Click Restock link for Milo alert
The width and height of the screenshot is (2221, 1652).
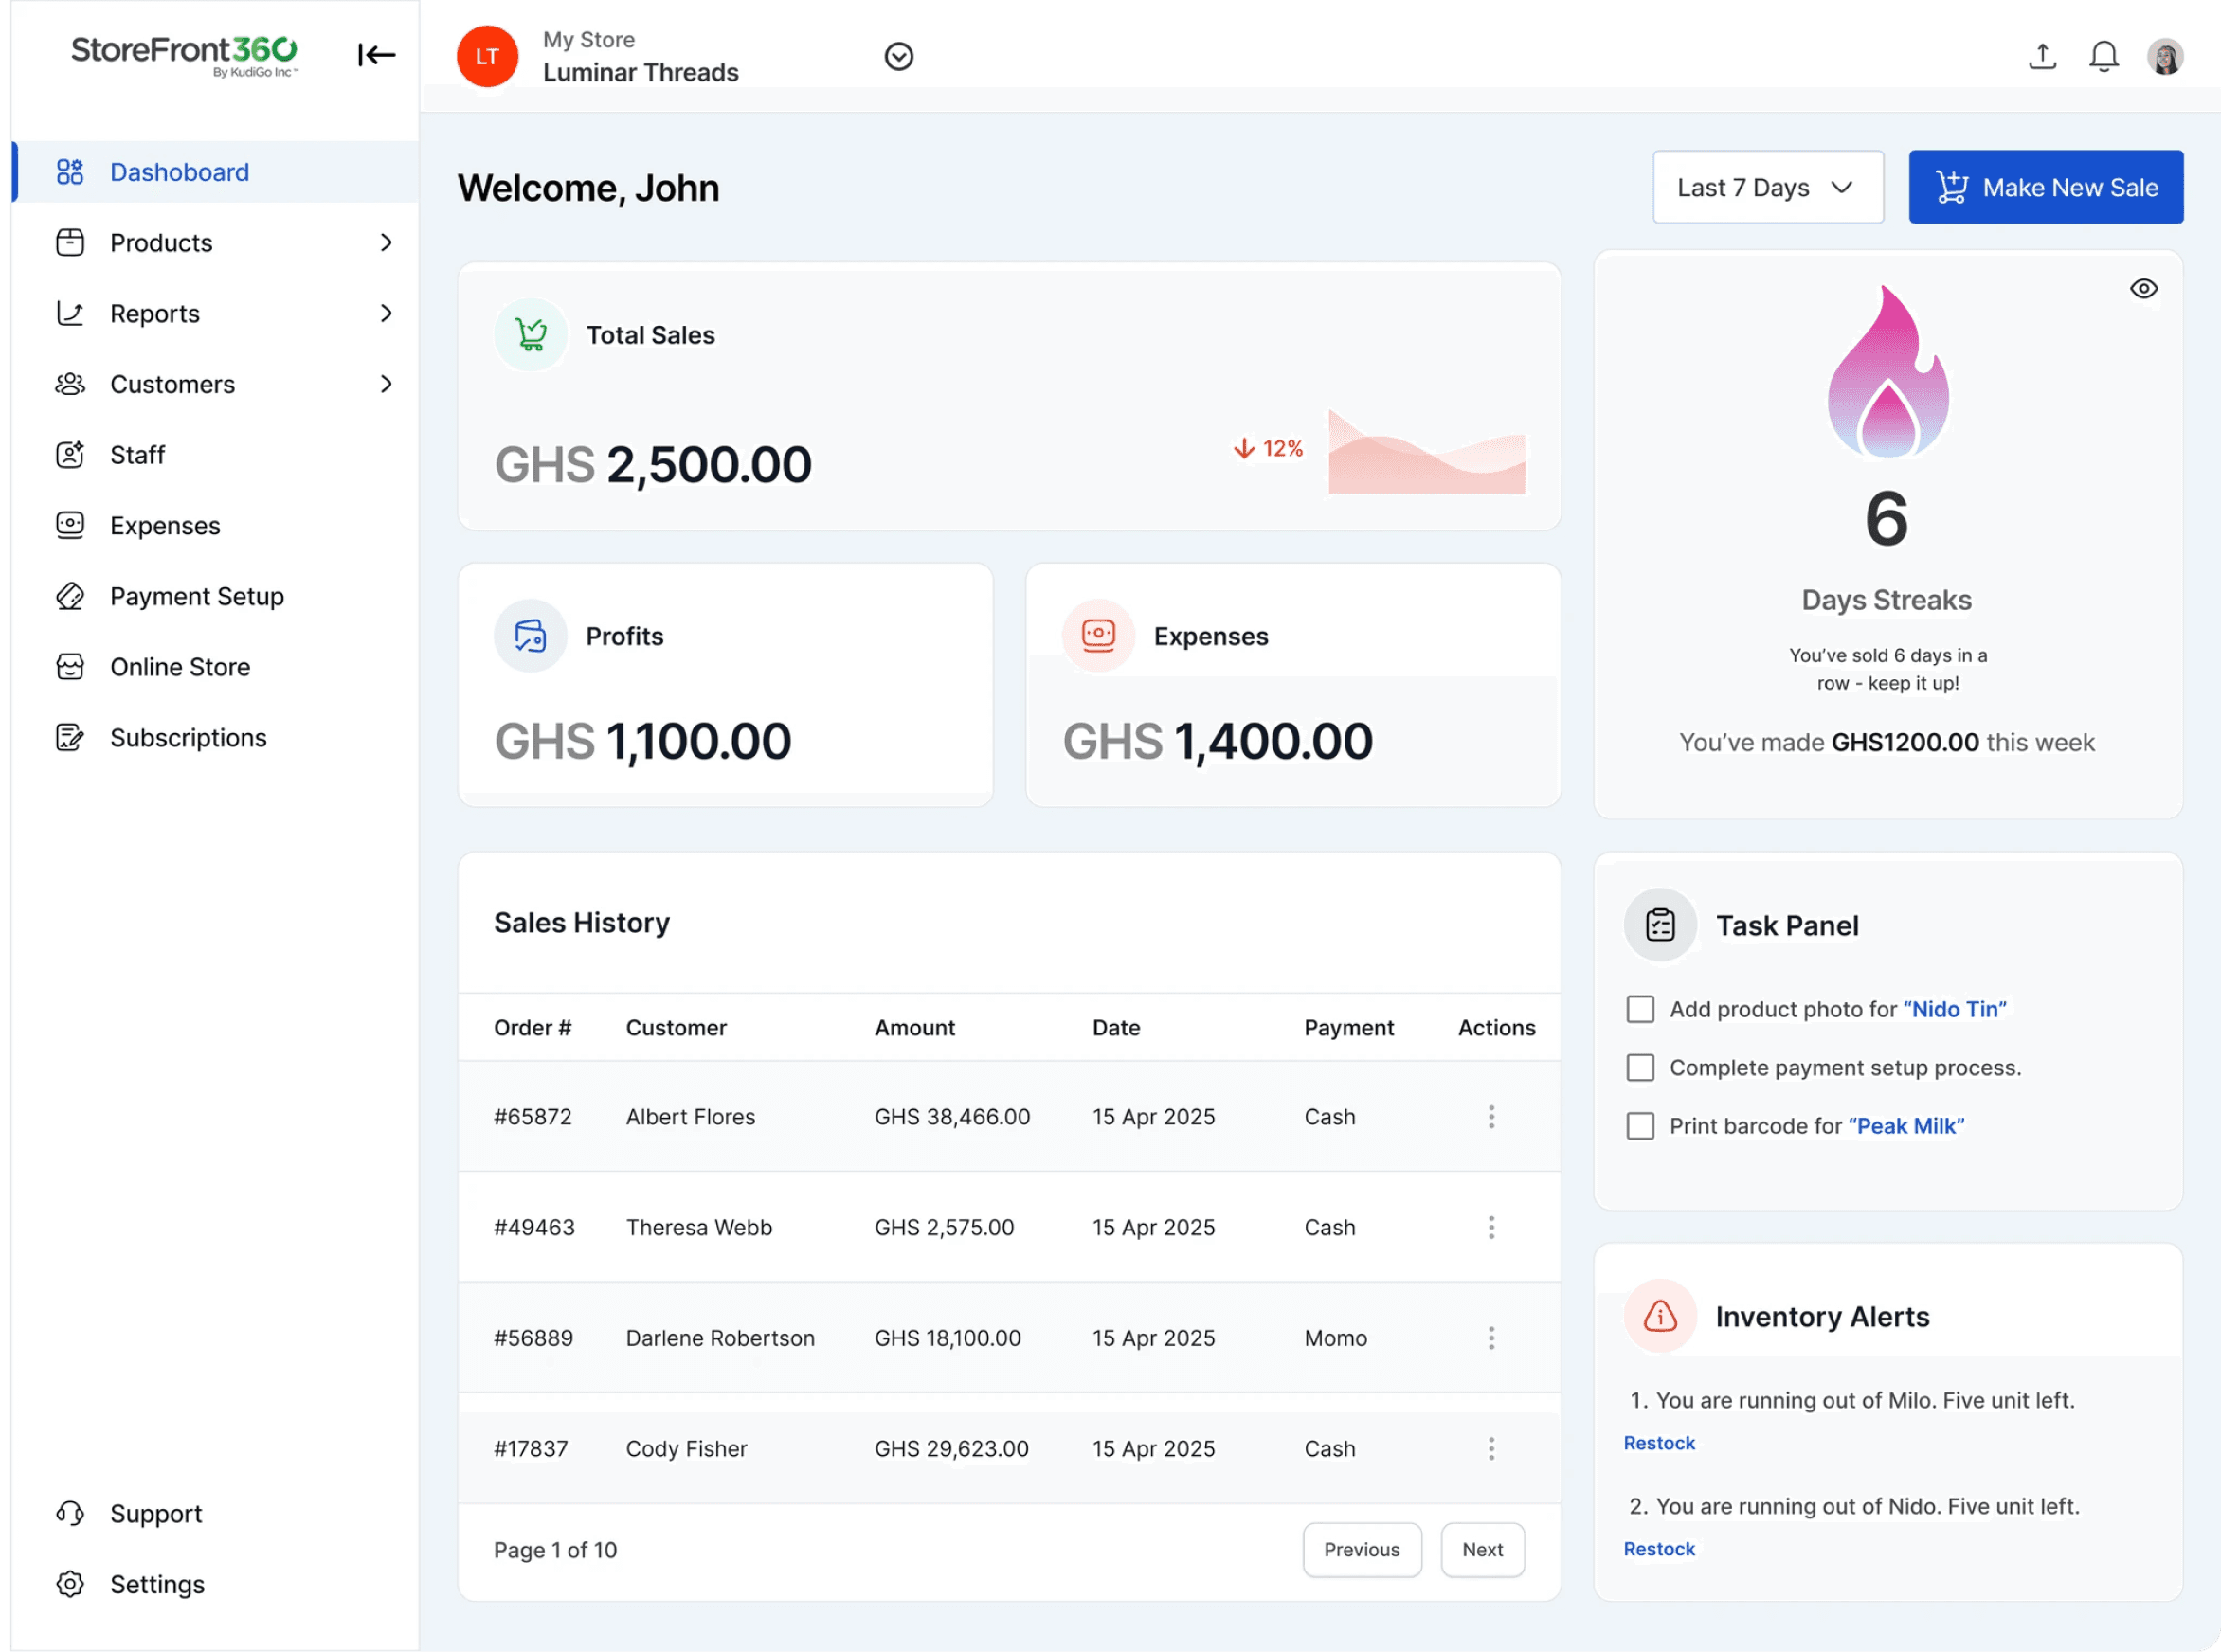(1659, 1443)
